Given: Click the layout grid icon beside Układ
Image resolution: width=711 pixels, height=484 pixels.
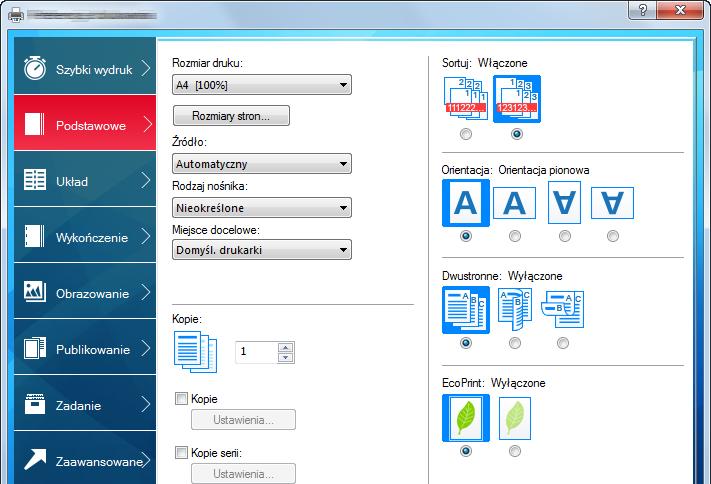Looking at the screenshot, I should [35, 180].
